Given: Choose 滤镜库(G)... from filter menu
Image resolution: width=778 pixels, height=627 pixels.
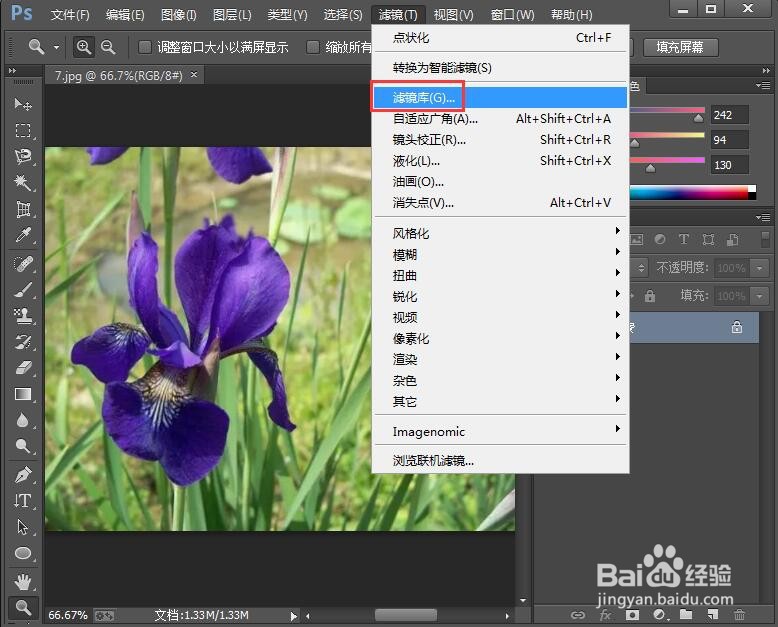Looking at the screenshot, I should (x=501, y=98).
